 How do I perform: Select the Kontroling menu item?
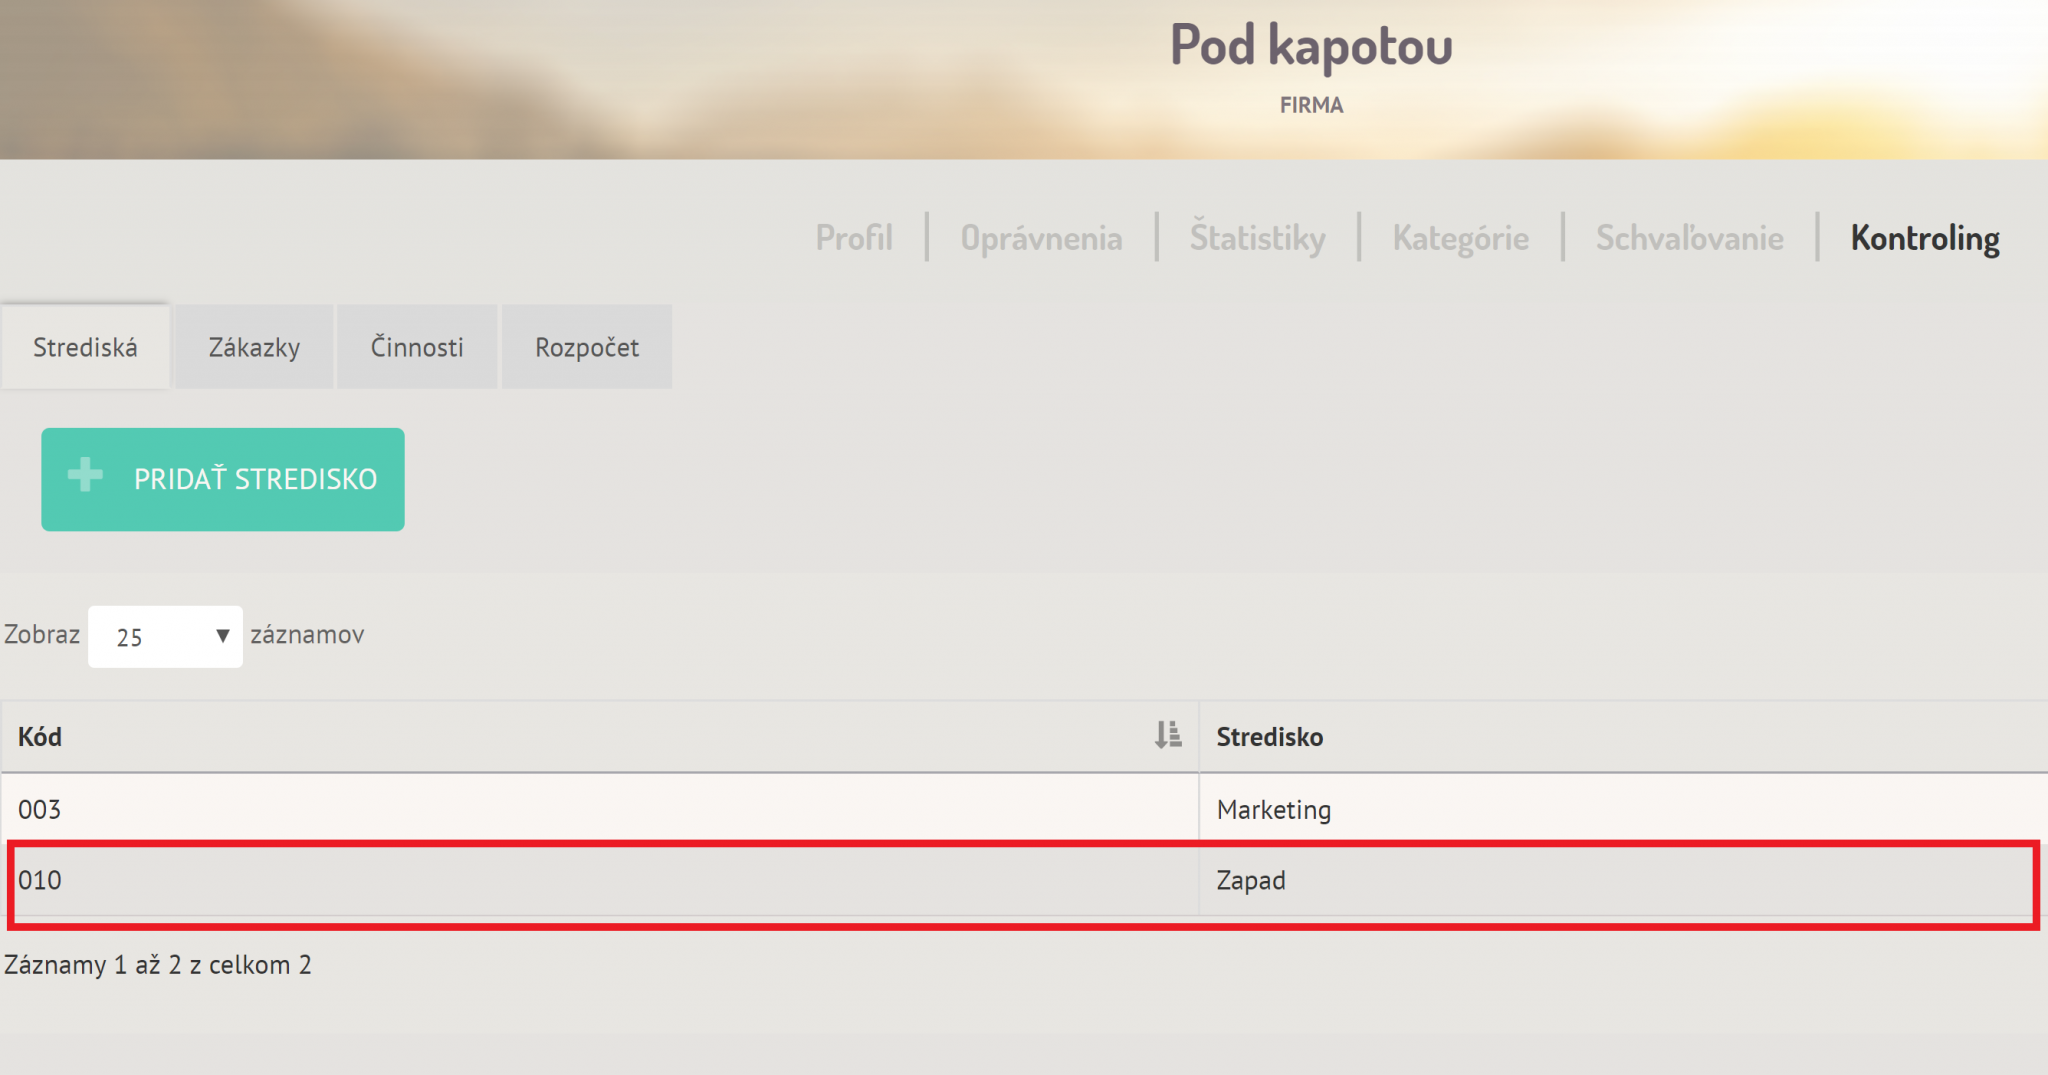[x=1925, y=238]
